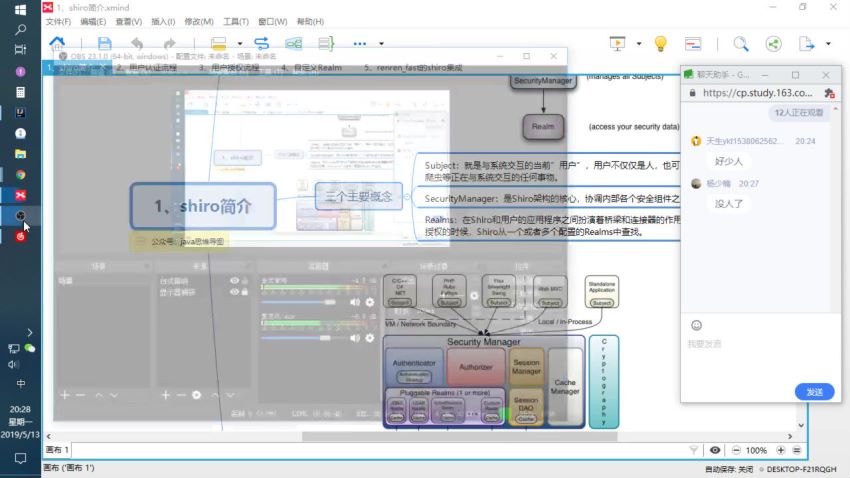The image size is (850, 478).
Task: Open the presentation mode dropdown arrow
Action: click(639, 44)
